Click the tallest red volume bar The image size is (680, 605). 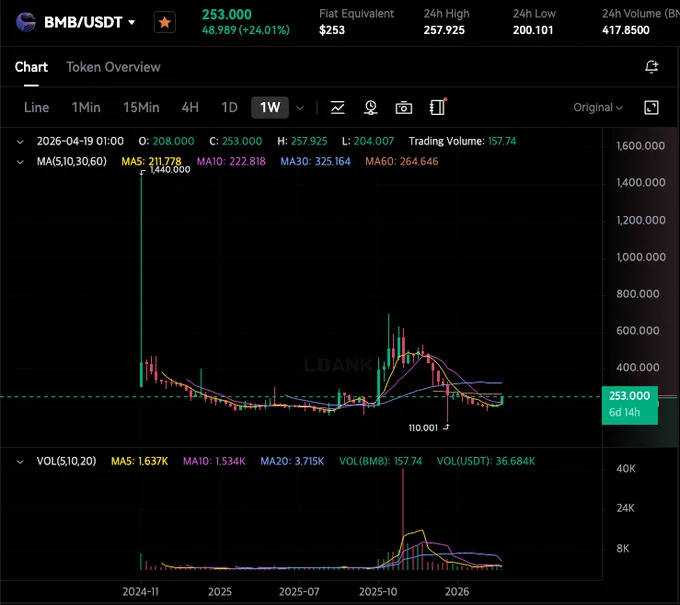tap(403, 519)
